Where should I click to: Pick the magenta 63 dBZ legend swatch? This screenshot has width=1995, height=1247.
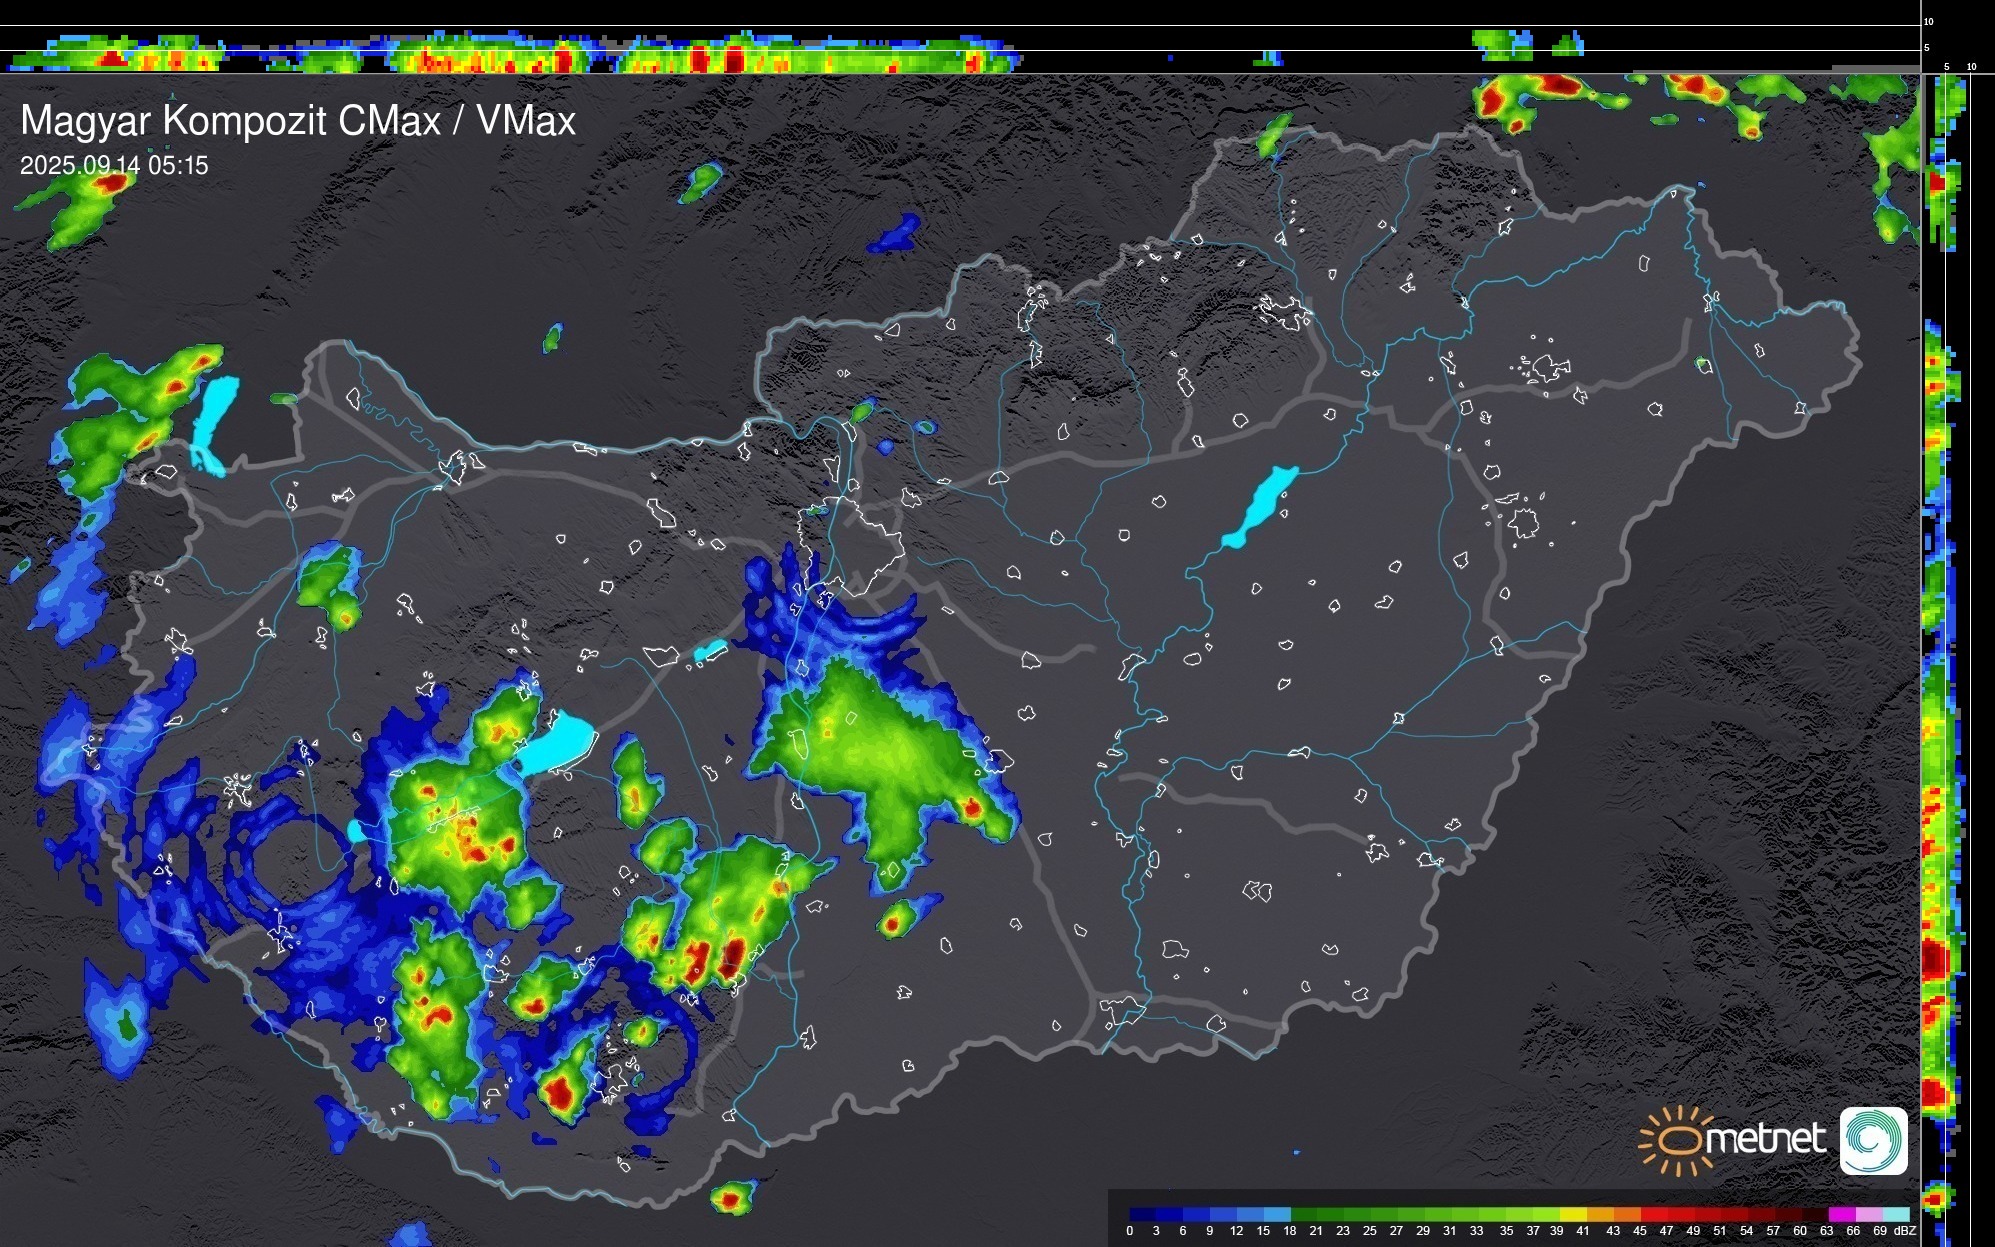1840,1214
